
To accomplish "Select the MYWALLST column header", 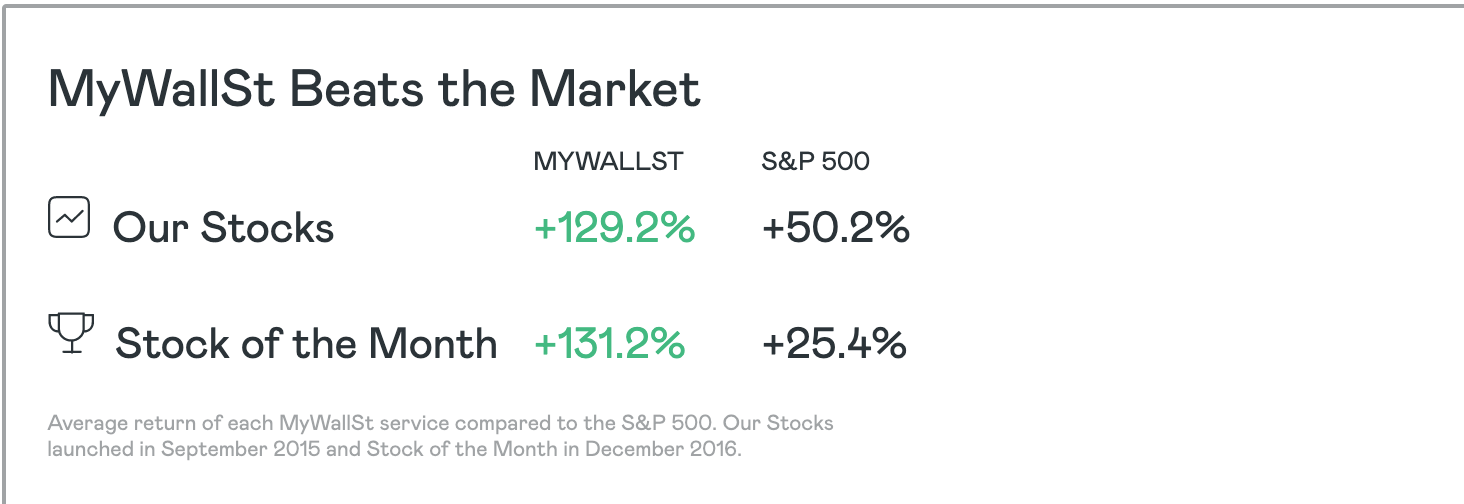I will [608, 161].
